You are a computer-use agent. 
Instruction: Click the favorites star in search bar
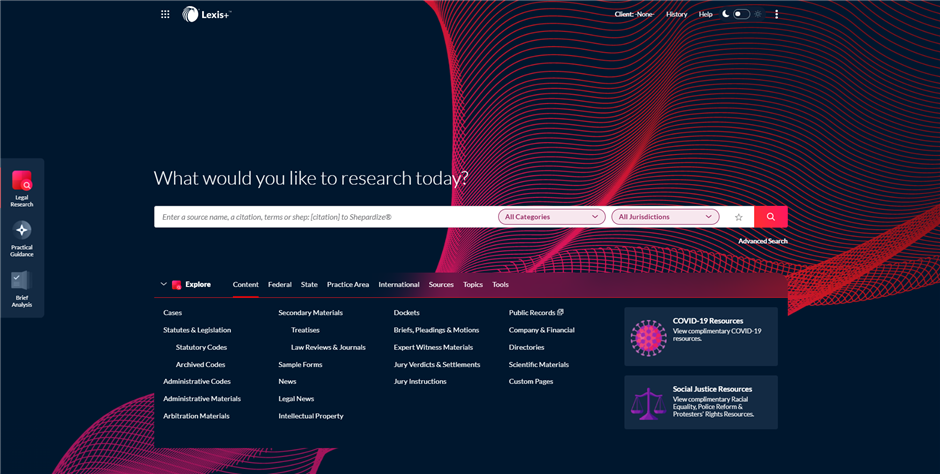click(x=739, y=217)
